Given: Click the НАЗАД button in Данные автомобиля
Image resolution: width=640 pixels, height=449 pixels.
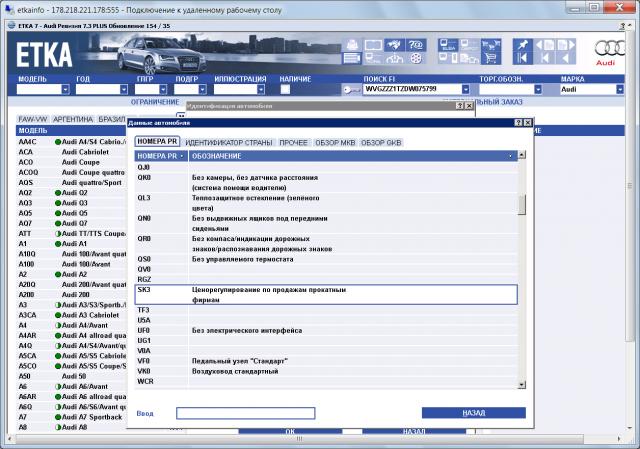Looking at the screenshot, I should [x=474, y=413].
